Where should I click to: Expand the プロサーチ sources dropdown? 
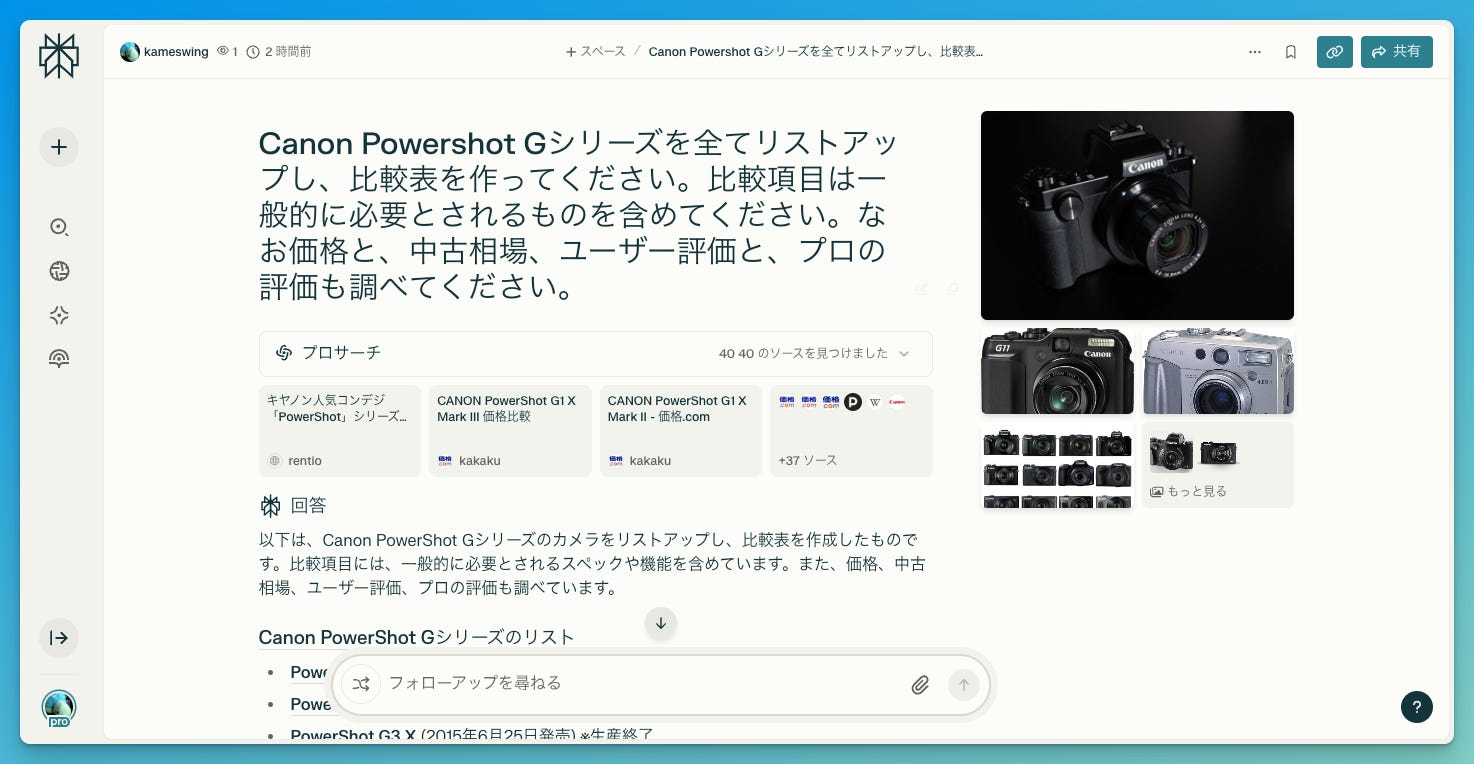coord(596,353)
